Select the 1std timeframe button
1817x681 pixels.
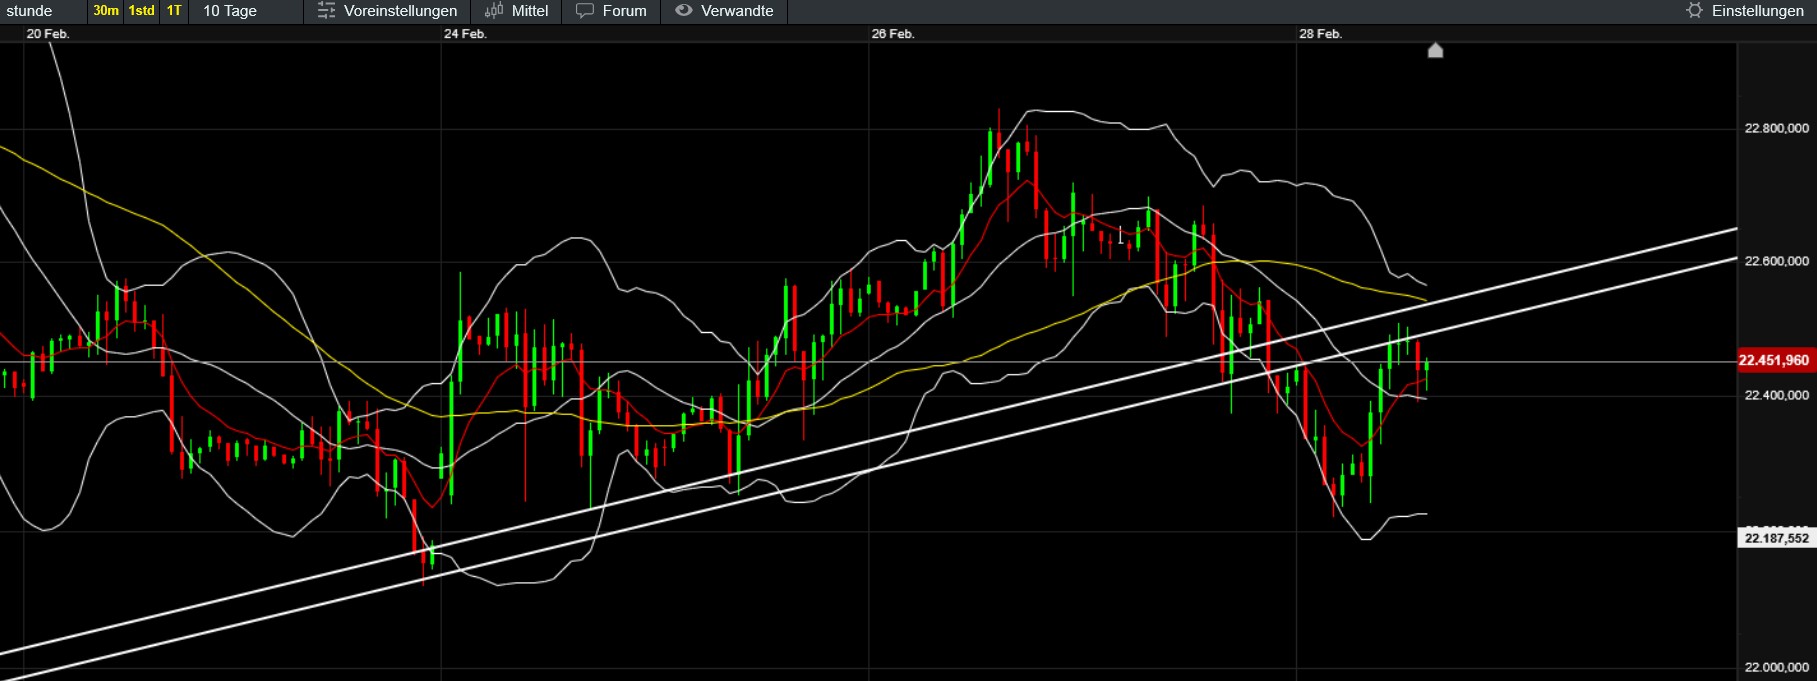coord(141,11)
